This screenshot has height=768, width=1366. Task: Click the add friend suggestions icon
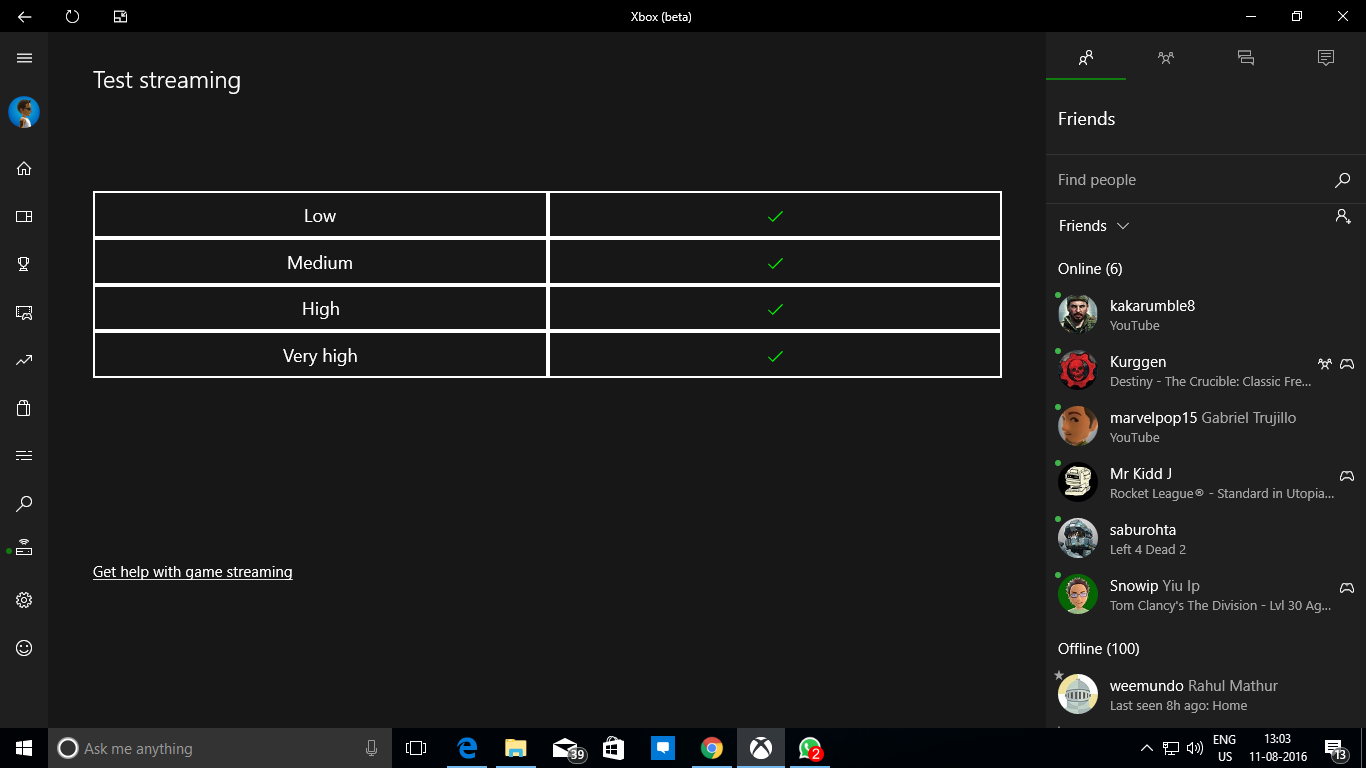[1343, 216]
